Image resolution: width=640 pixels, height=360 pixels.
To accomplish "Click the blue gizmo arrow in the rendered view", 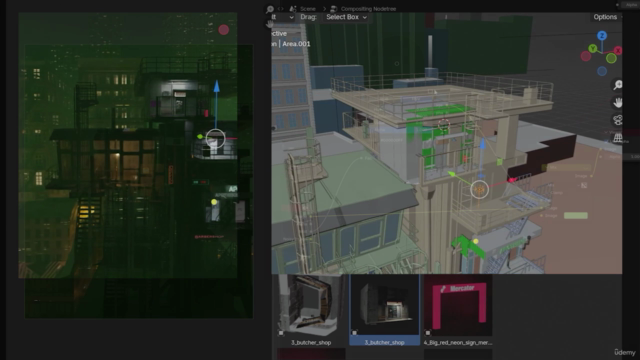I will [x=216, y=86].
